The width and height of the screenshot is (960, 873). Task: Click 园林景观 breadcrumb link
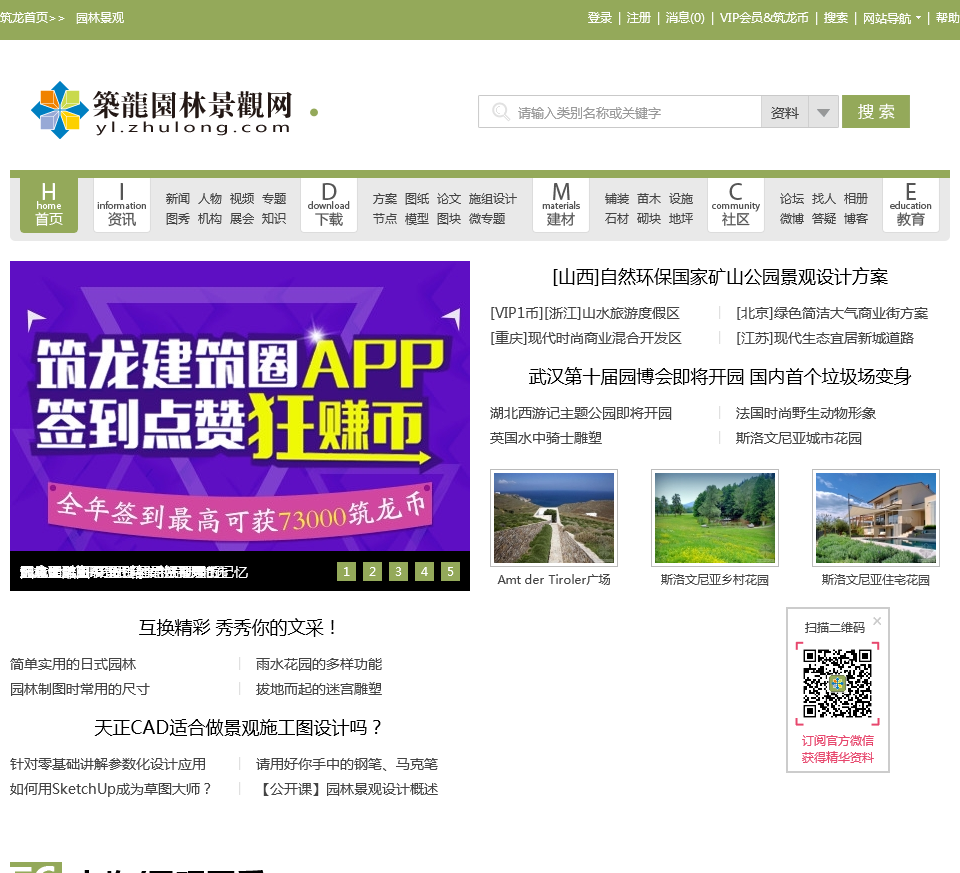100,18
